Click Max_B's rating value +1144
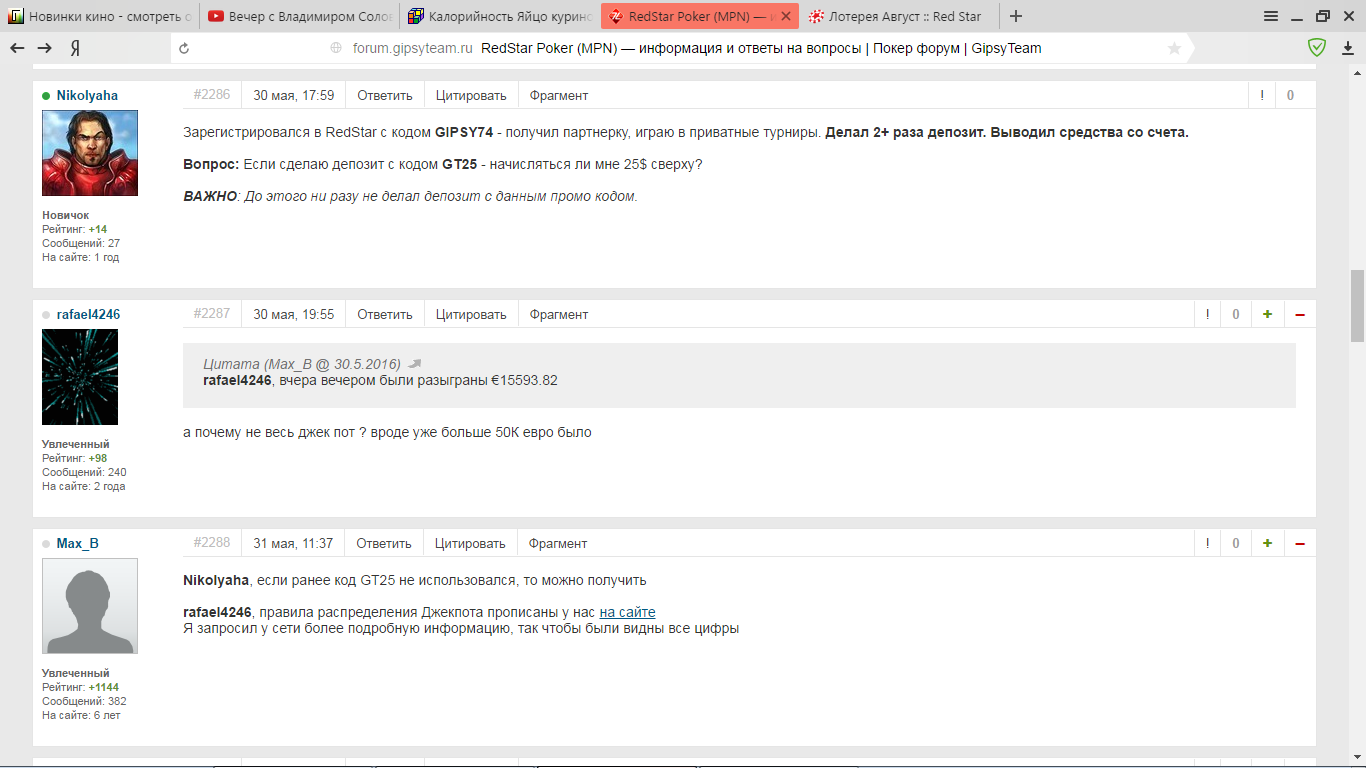The image size is (1366, 768). click(x=104, y=687)
